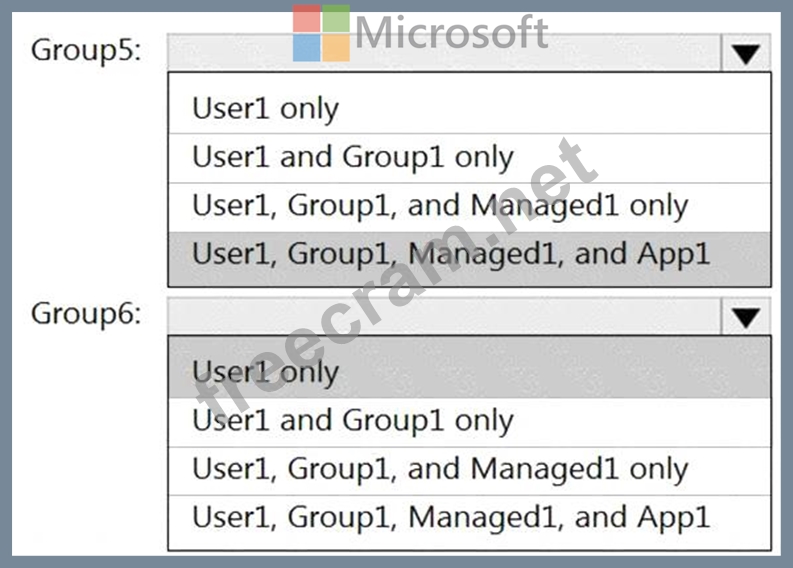Click the Microsoft wordmark text
The image size is (793, 568).
(x=451, y=32)
